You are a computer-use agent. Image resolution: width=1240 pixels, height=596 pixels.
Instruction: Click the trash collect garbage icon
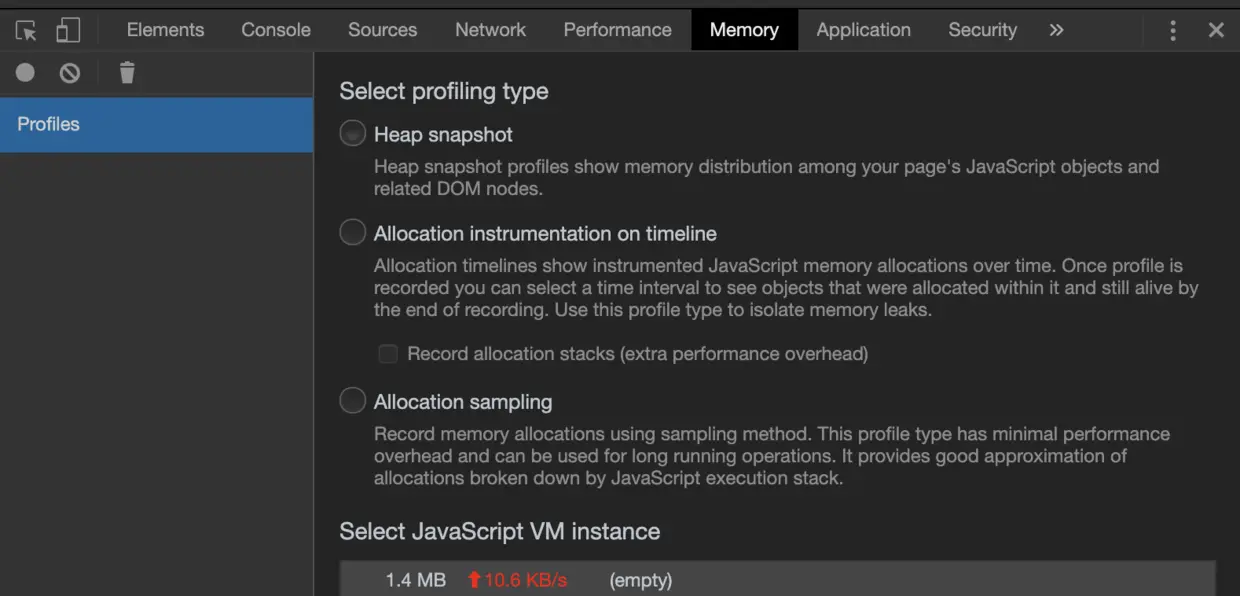click(127, 72)
